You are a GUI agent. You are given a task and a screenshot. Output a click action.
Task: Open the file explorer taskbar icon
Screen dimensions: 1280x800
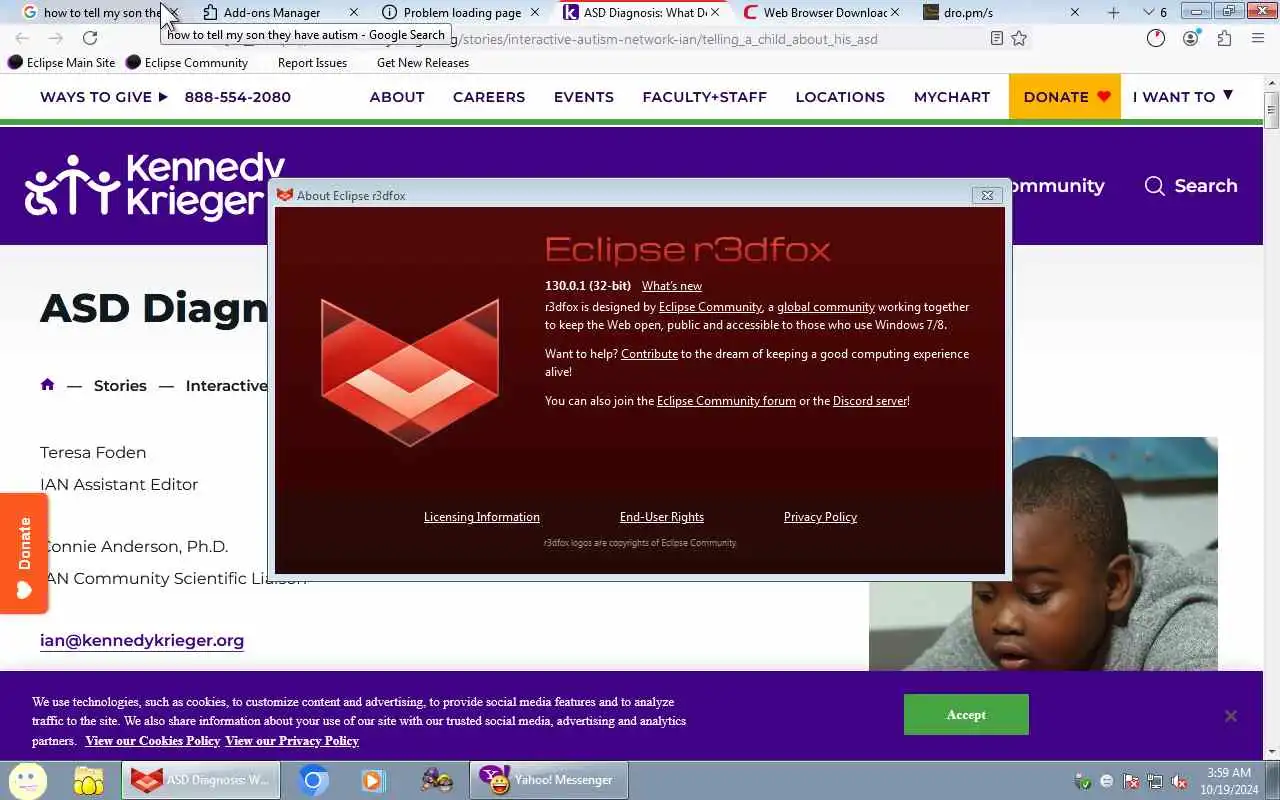point(89,780)
